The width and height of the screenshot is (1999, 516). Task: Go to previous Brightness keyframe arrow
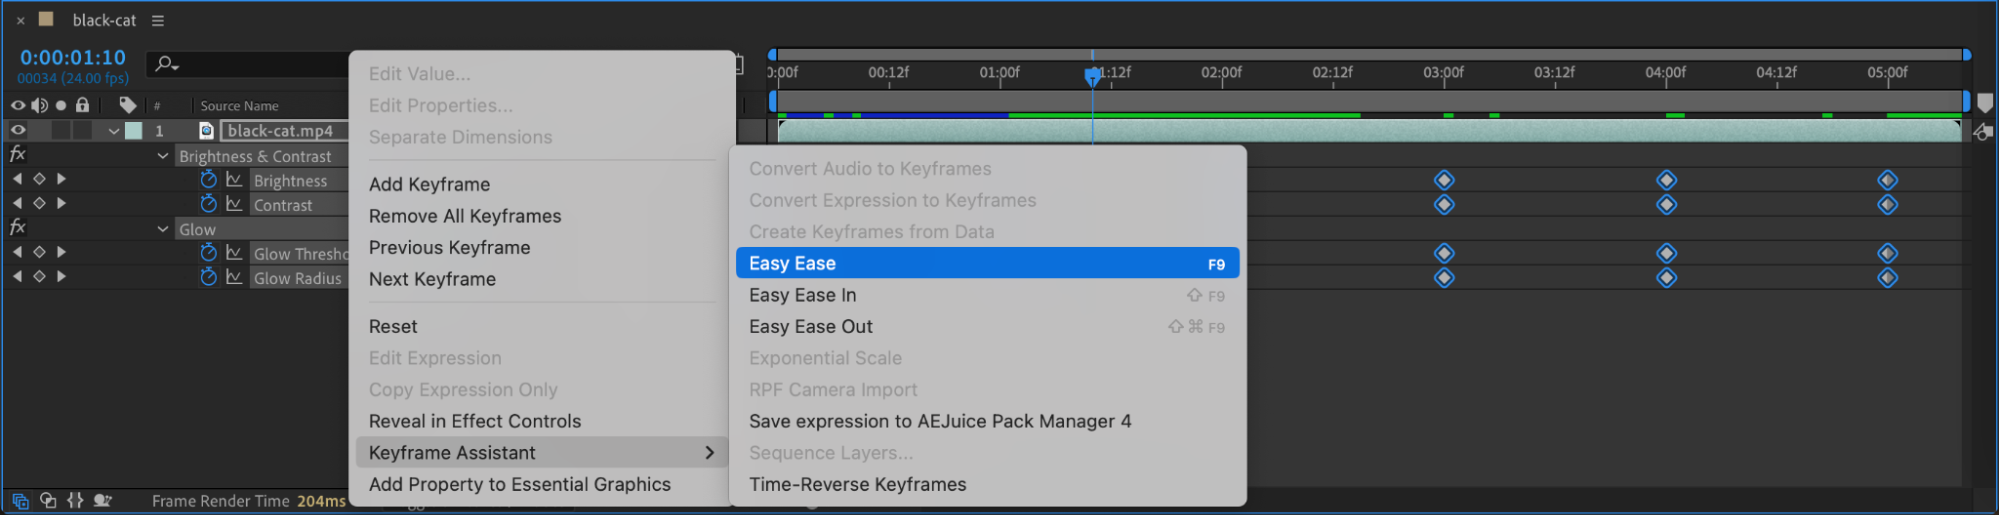17,179
